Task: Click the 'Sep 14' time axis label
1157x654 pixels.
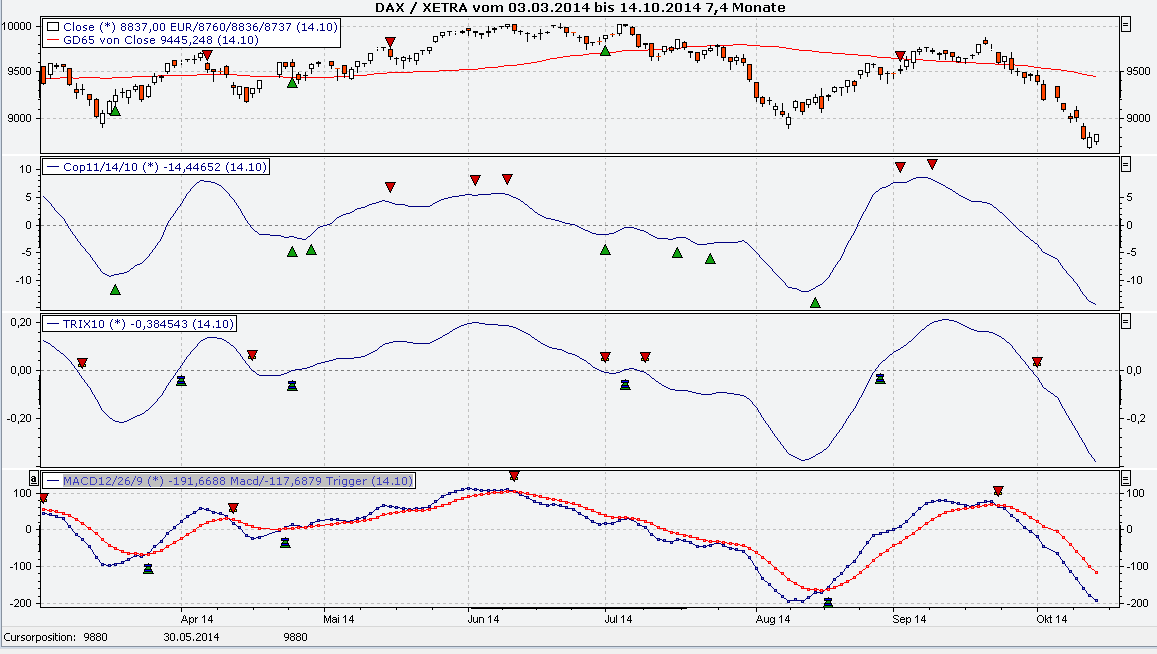Action: [x=909, y=619]
